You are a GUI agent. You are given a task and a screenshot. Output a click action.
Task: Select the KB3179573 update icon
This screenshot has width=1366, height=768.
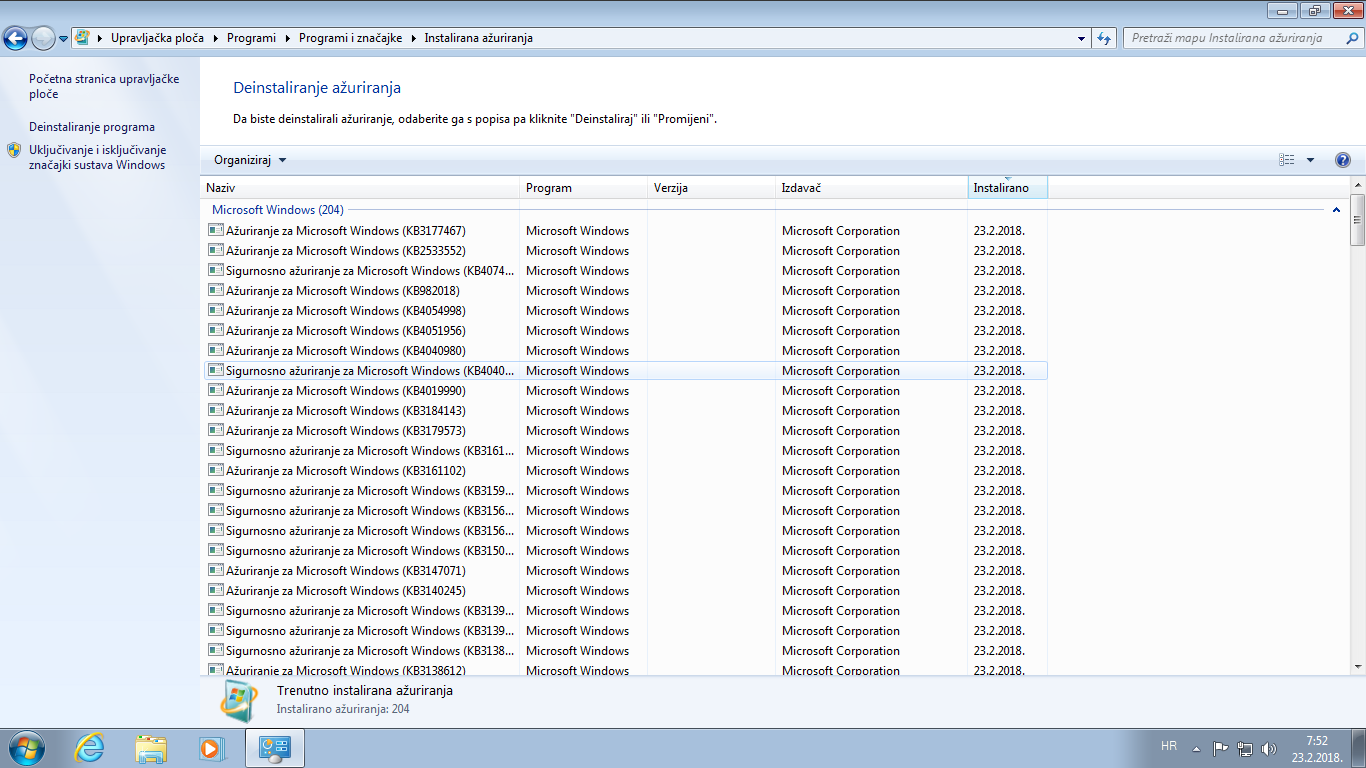215,430
